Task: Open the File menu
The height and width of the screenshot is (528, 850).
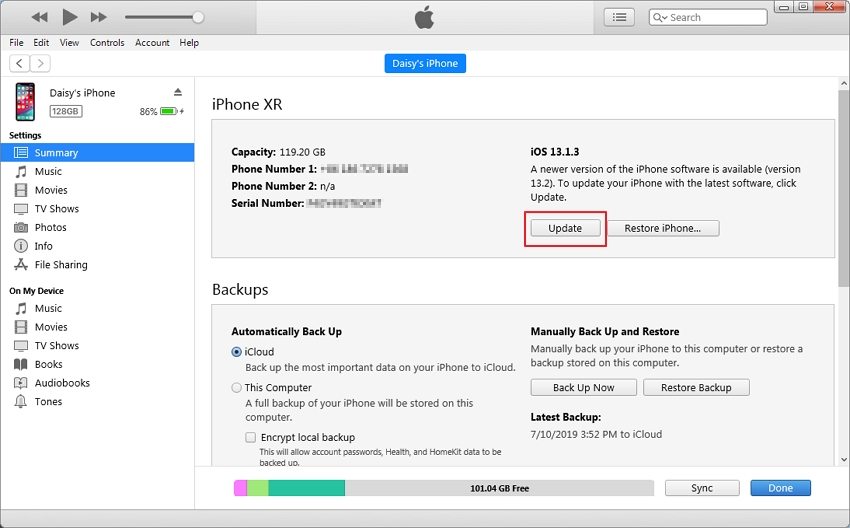Action: tap(16, 42)
